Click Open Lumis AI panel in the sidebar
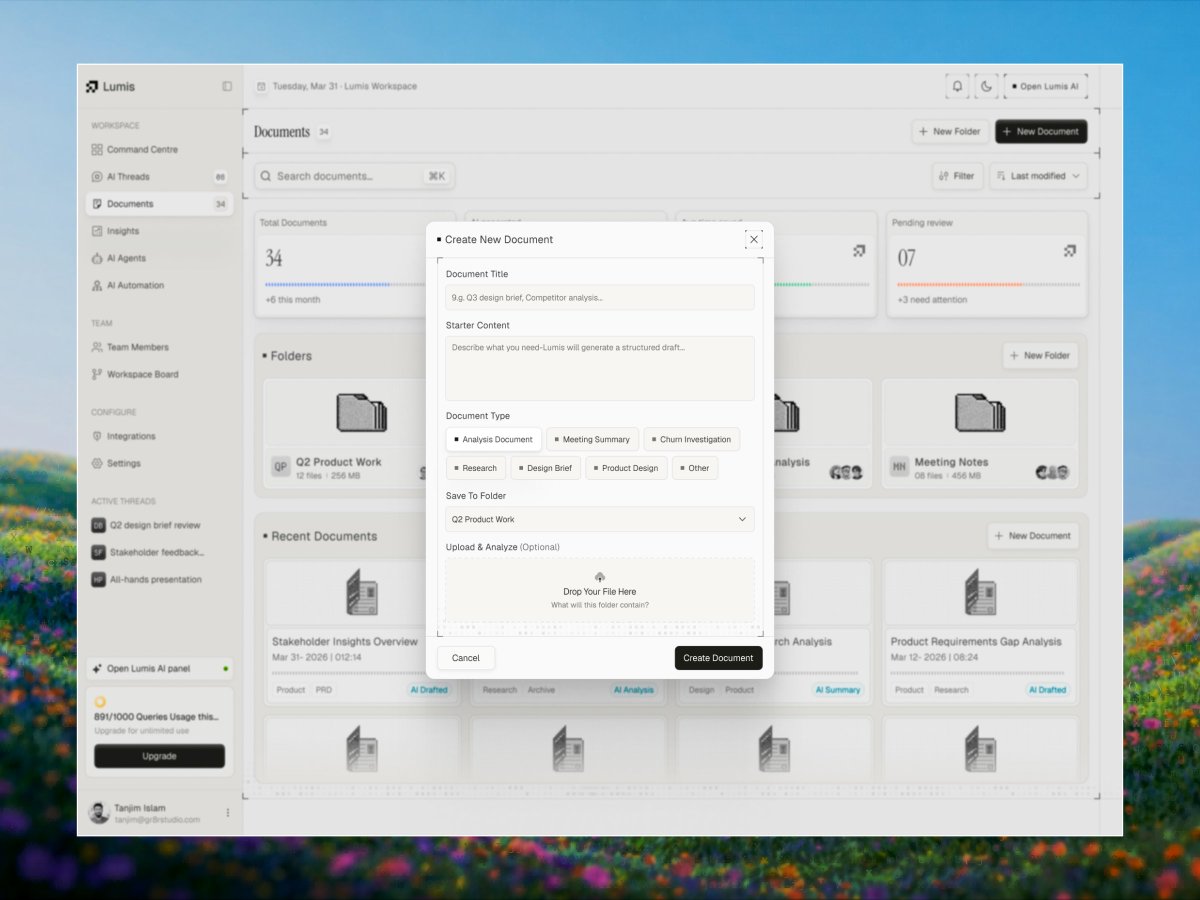Image resolution: width=1200 pixels, height=900 pixels. coord(160,668)
